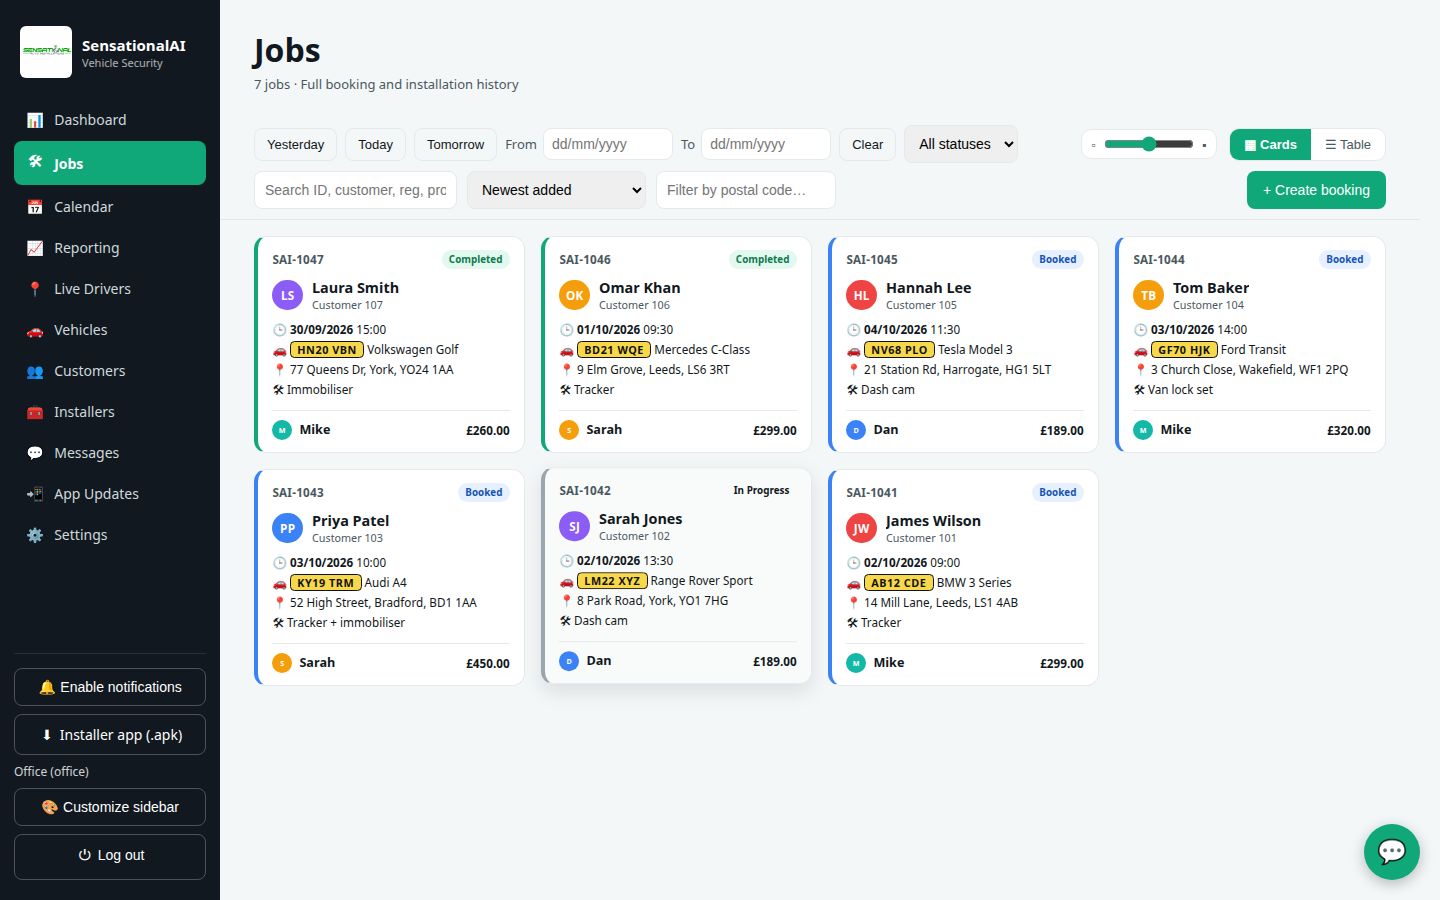Open the Customers page
1440x900 pixels.
(110, 371)
